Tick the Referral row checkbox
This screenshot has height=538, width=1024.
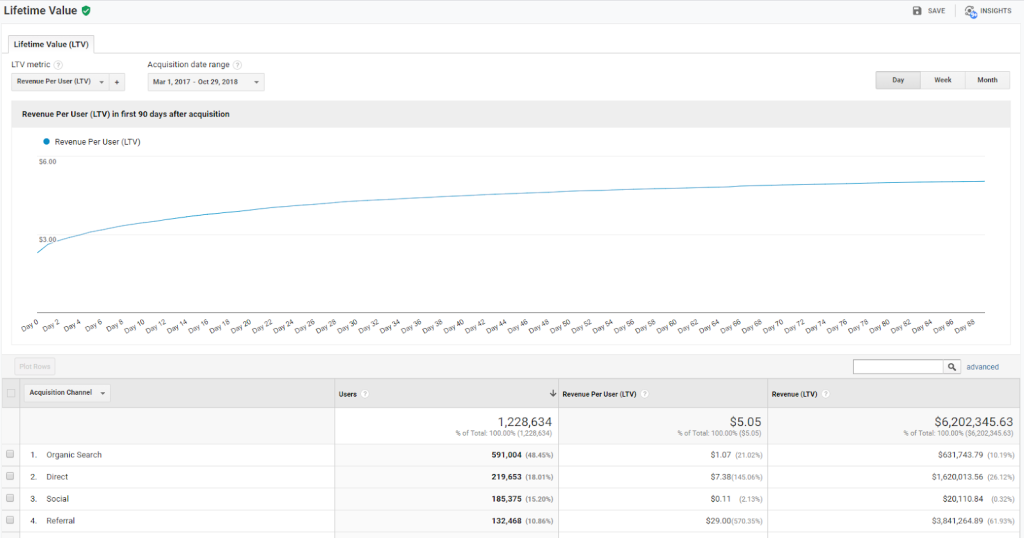[x=10, y=520]
